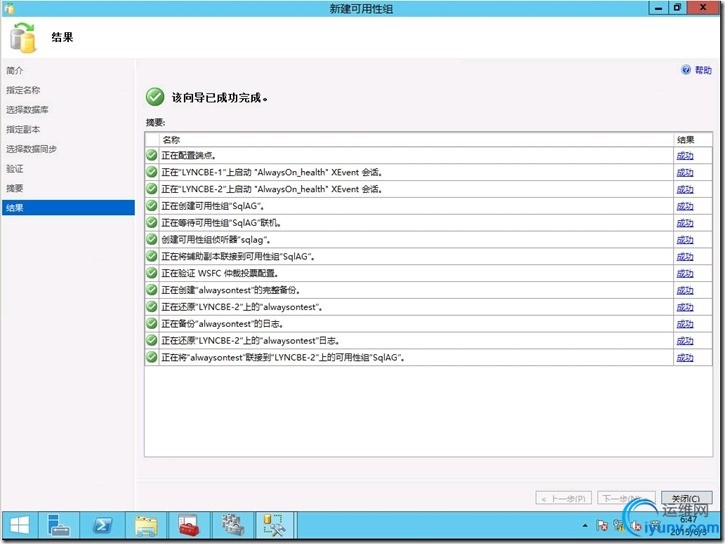Image resolution: width=725 pixels, height=544 pixels.
Task: Open 成功 link for WSFC 仲裁投票配置 row
Action: coord(685,274)
